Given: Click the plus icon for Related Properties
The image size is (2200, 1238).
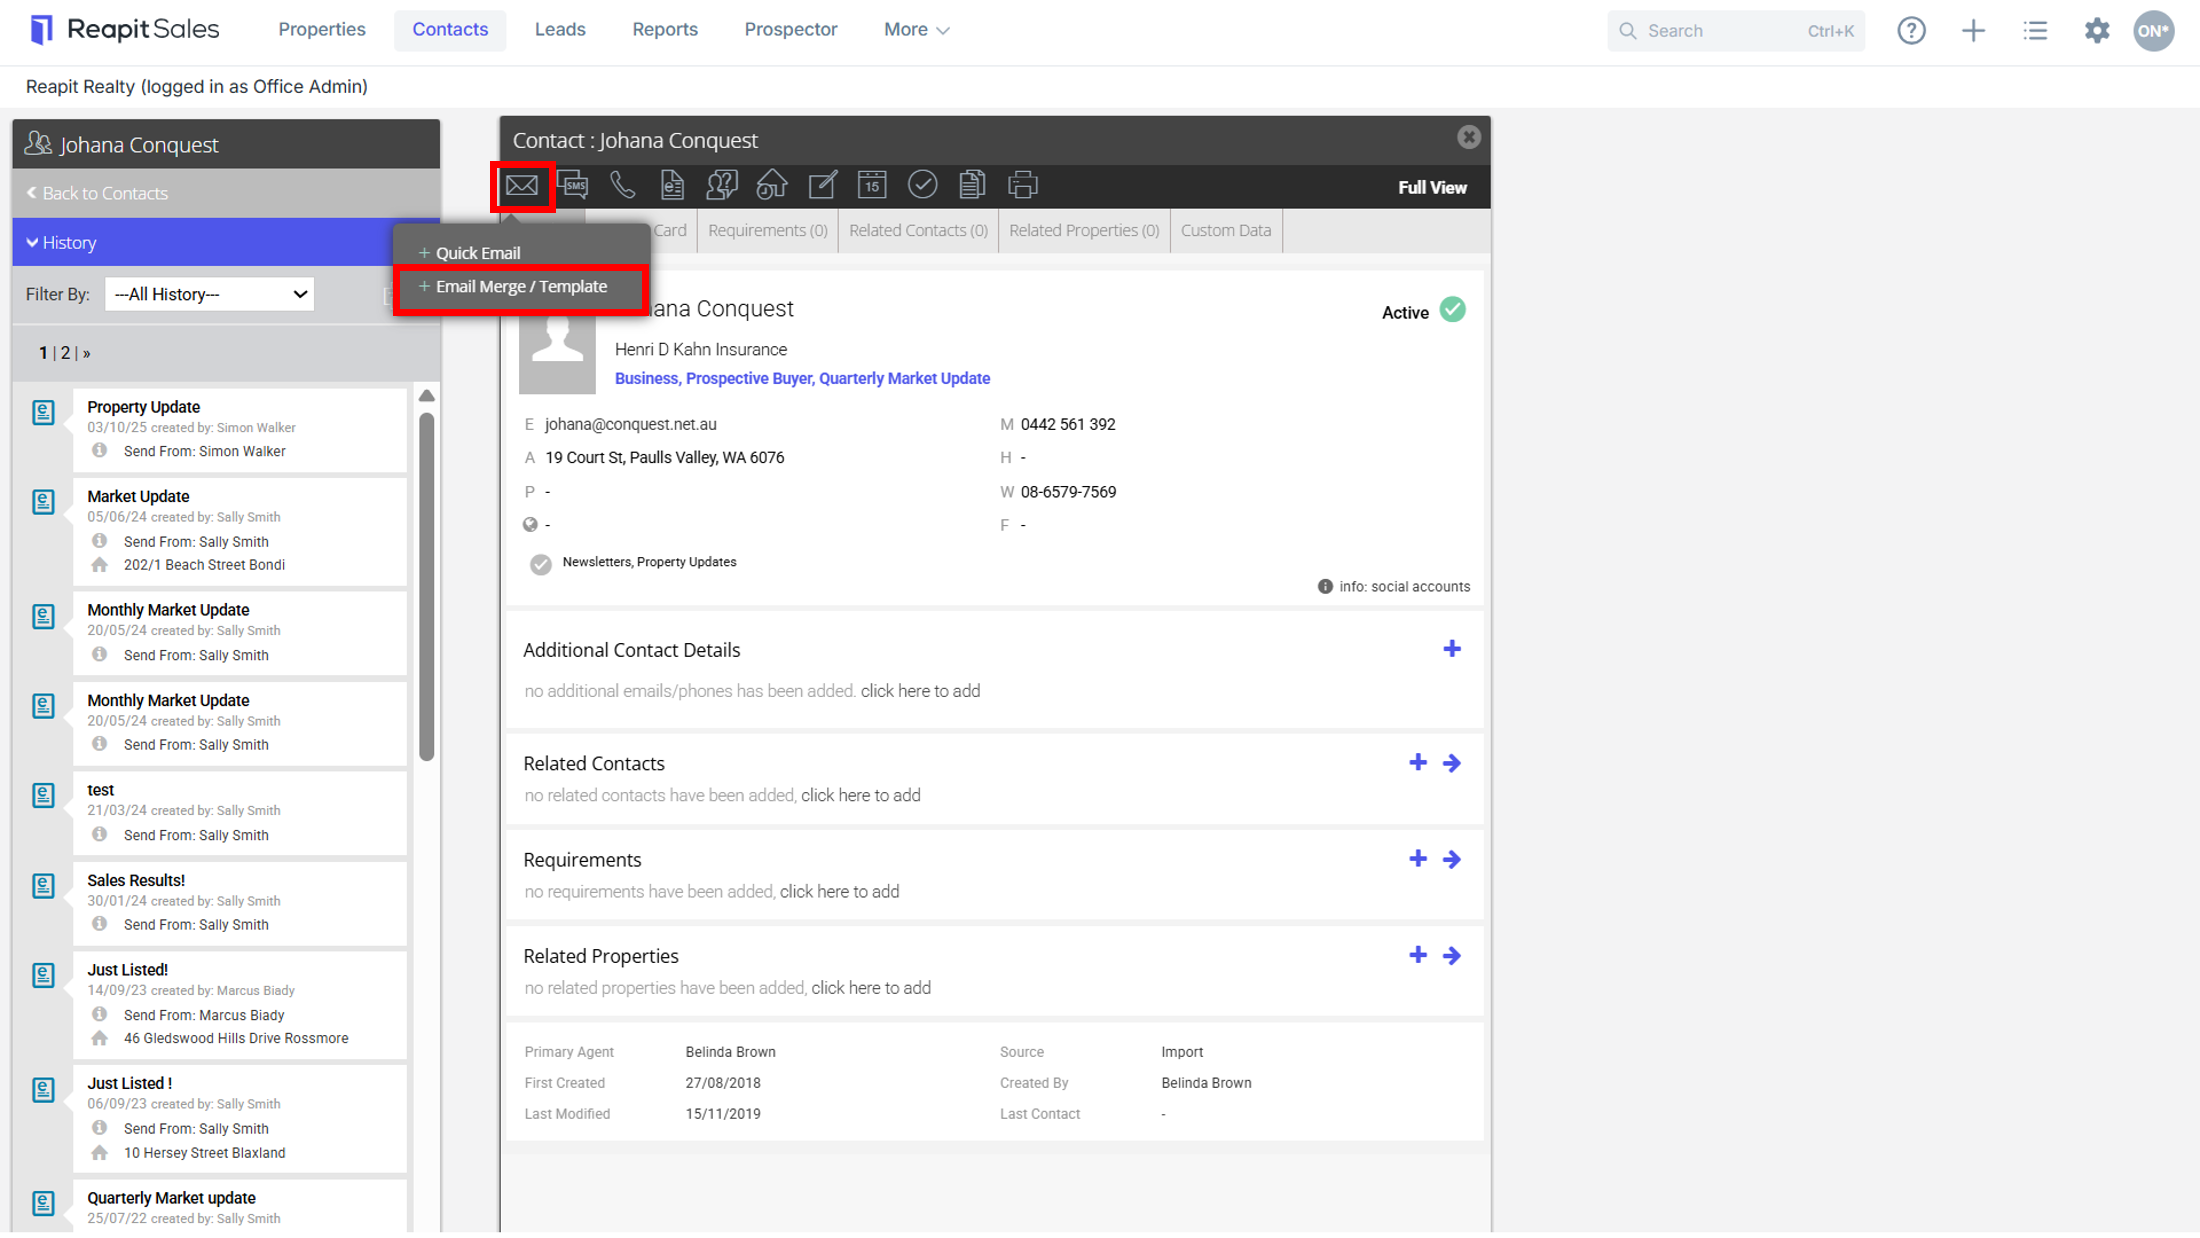Looking at the screenshot, I should tap(1418, 956).
